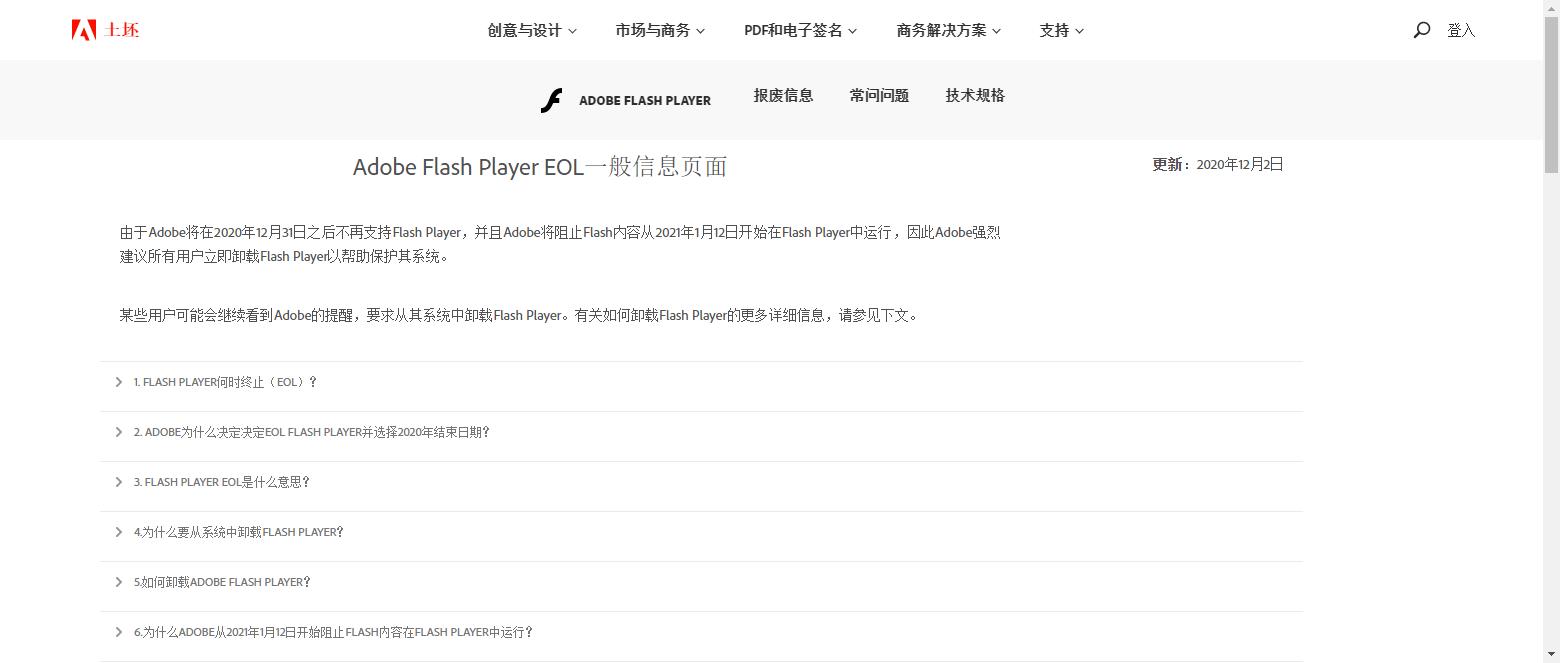
Task: Expand question 3 EOL是什么意思 chevron
Action: (x=119, y=482)
